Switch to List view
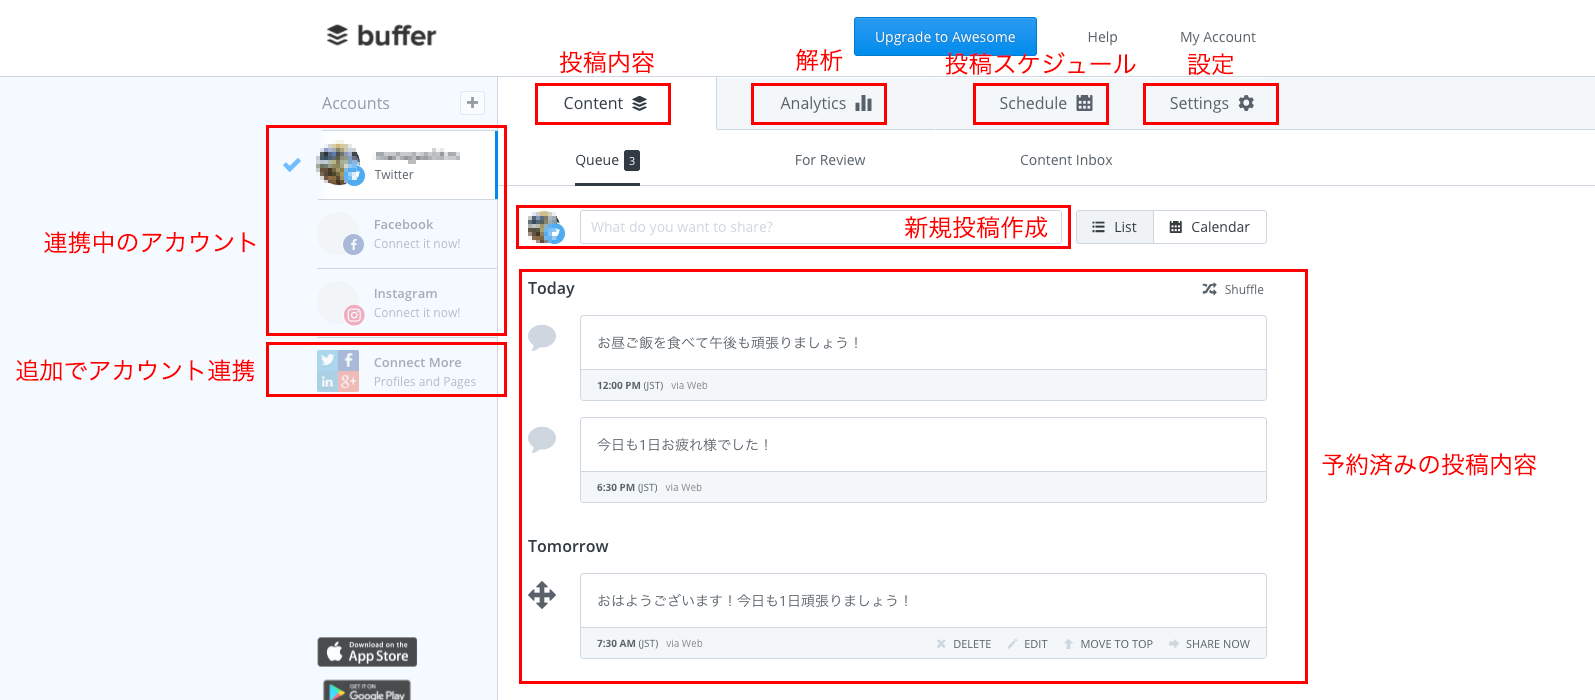Screen dimensions: 1595x700 point(1115,227)
